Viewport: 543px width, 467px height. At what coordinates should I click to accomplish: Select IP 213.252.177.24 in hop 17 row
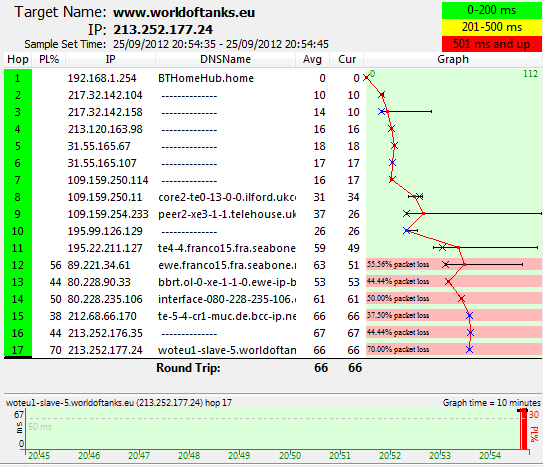[x=105, y=350]
